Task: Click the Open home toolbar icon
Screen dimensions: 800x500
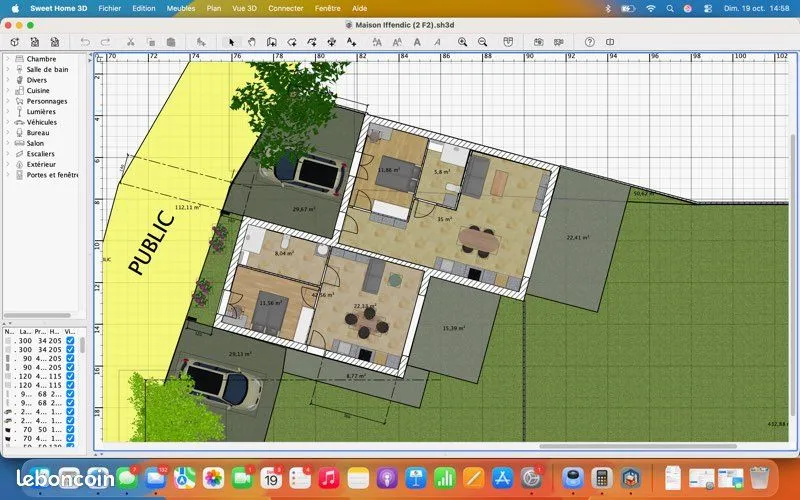Action: click(35, 42)
